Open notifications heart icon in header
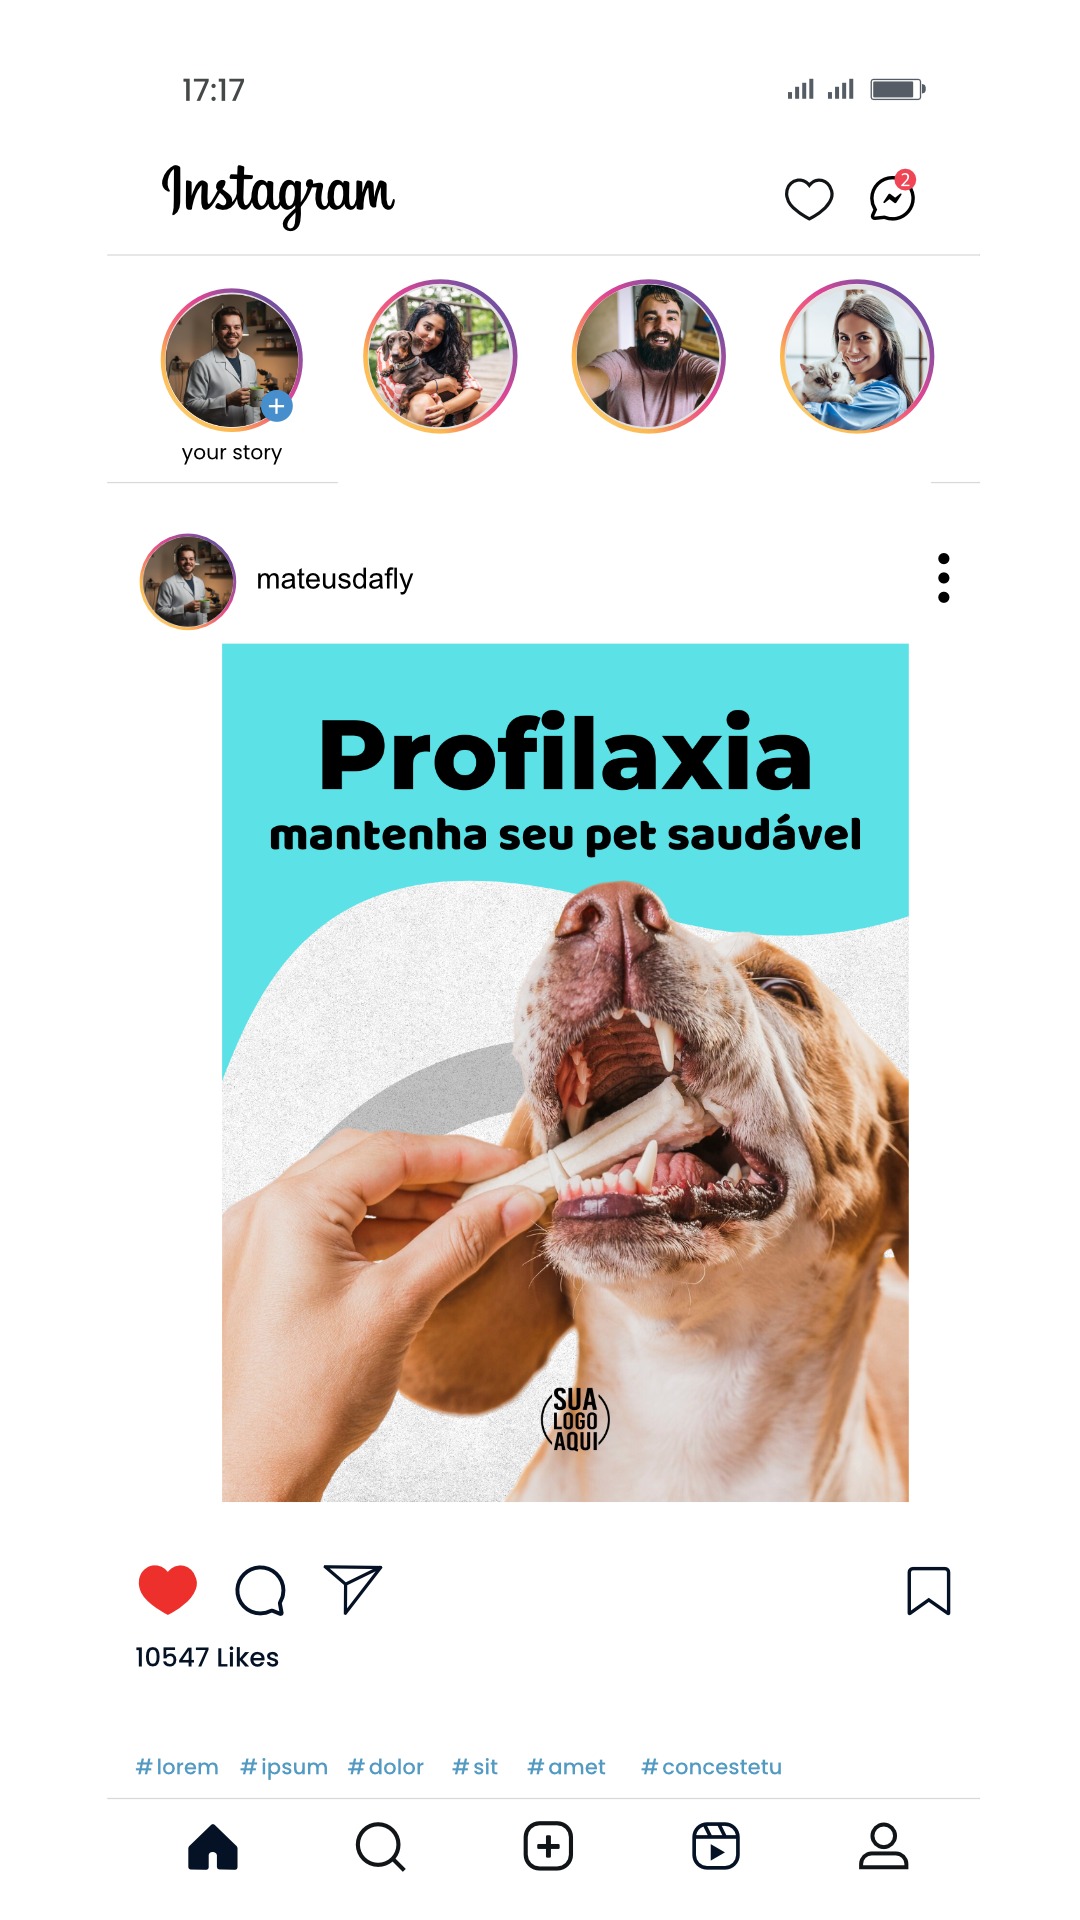The image size is (1080, 1920). [809, 199]
